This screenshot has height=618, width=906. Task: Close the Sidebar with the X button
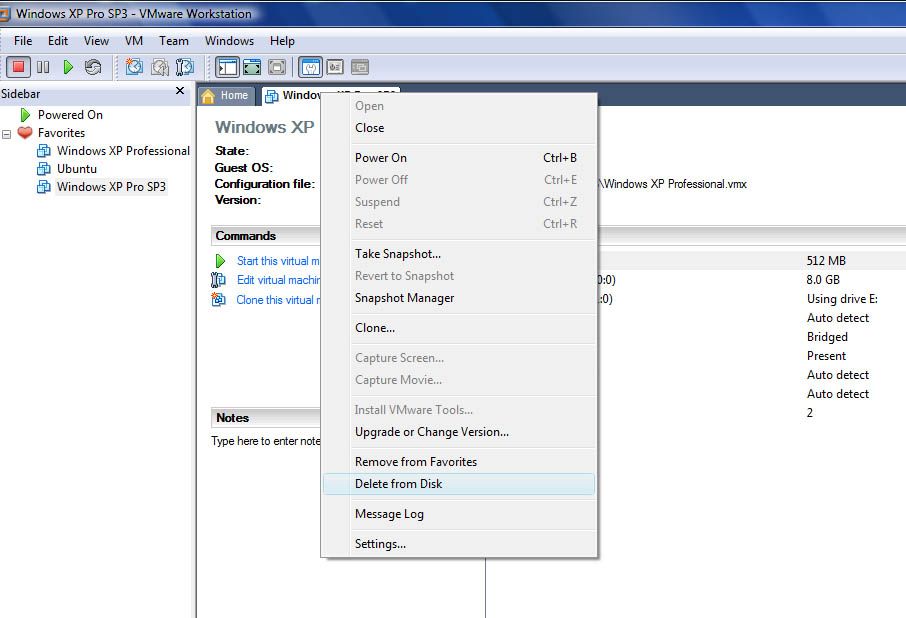click(180, 91)
